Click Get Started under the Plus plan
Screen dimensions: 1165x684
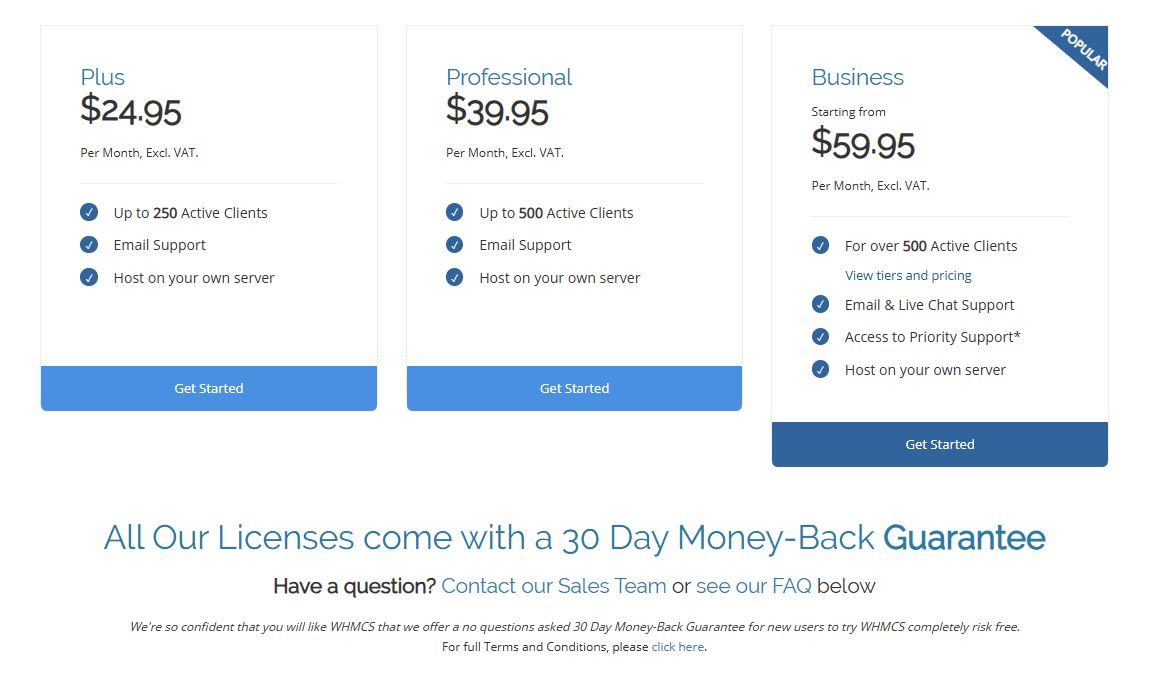click(209, 388)
